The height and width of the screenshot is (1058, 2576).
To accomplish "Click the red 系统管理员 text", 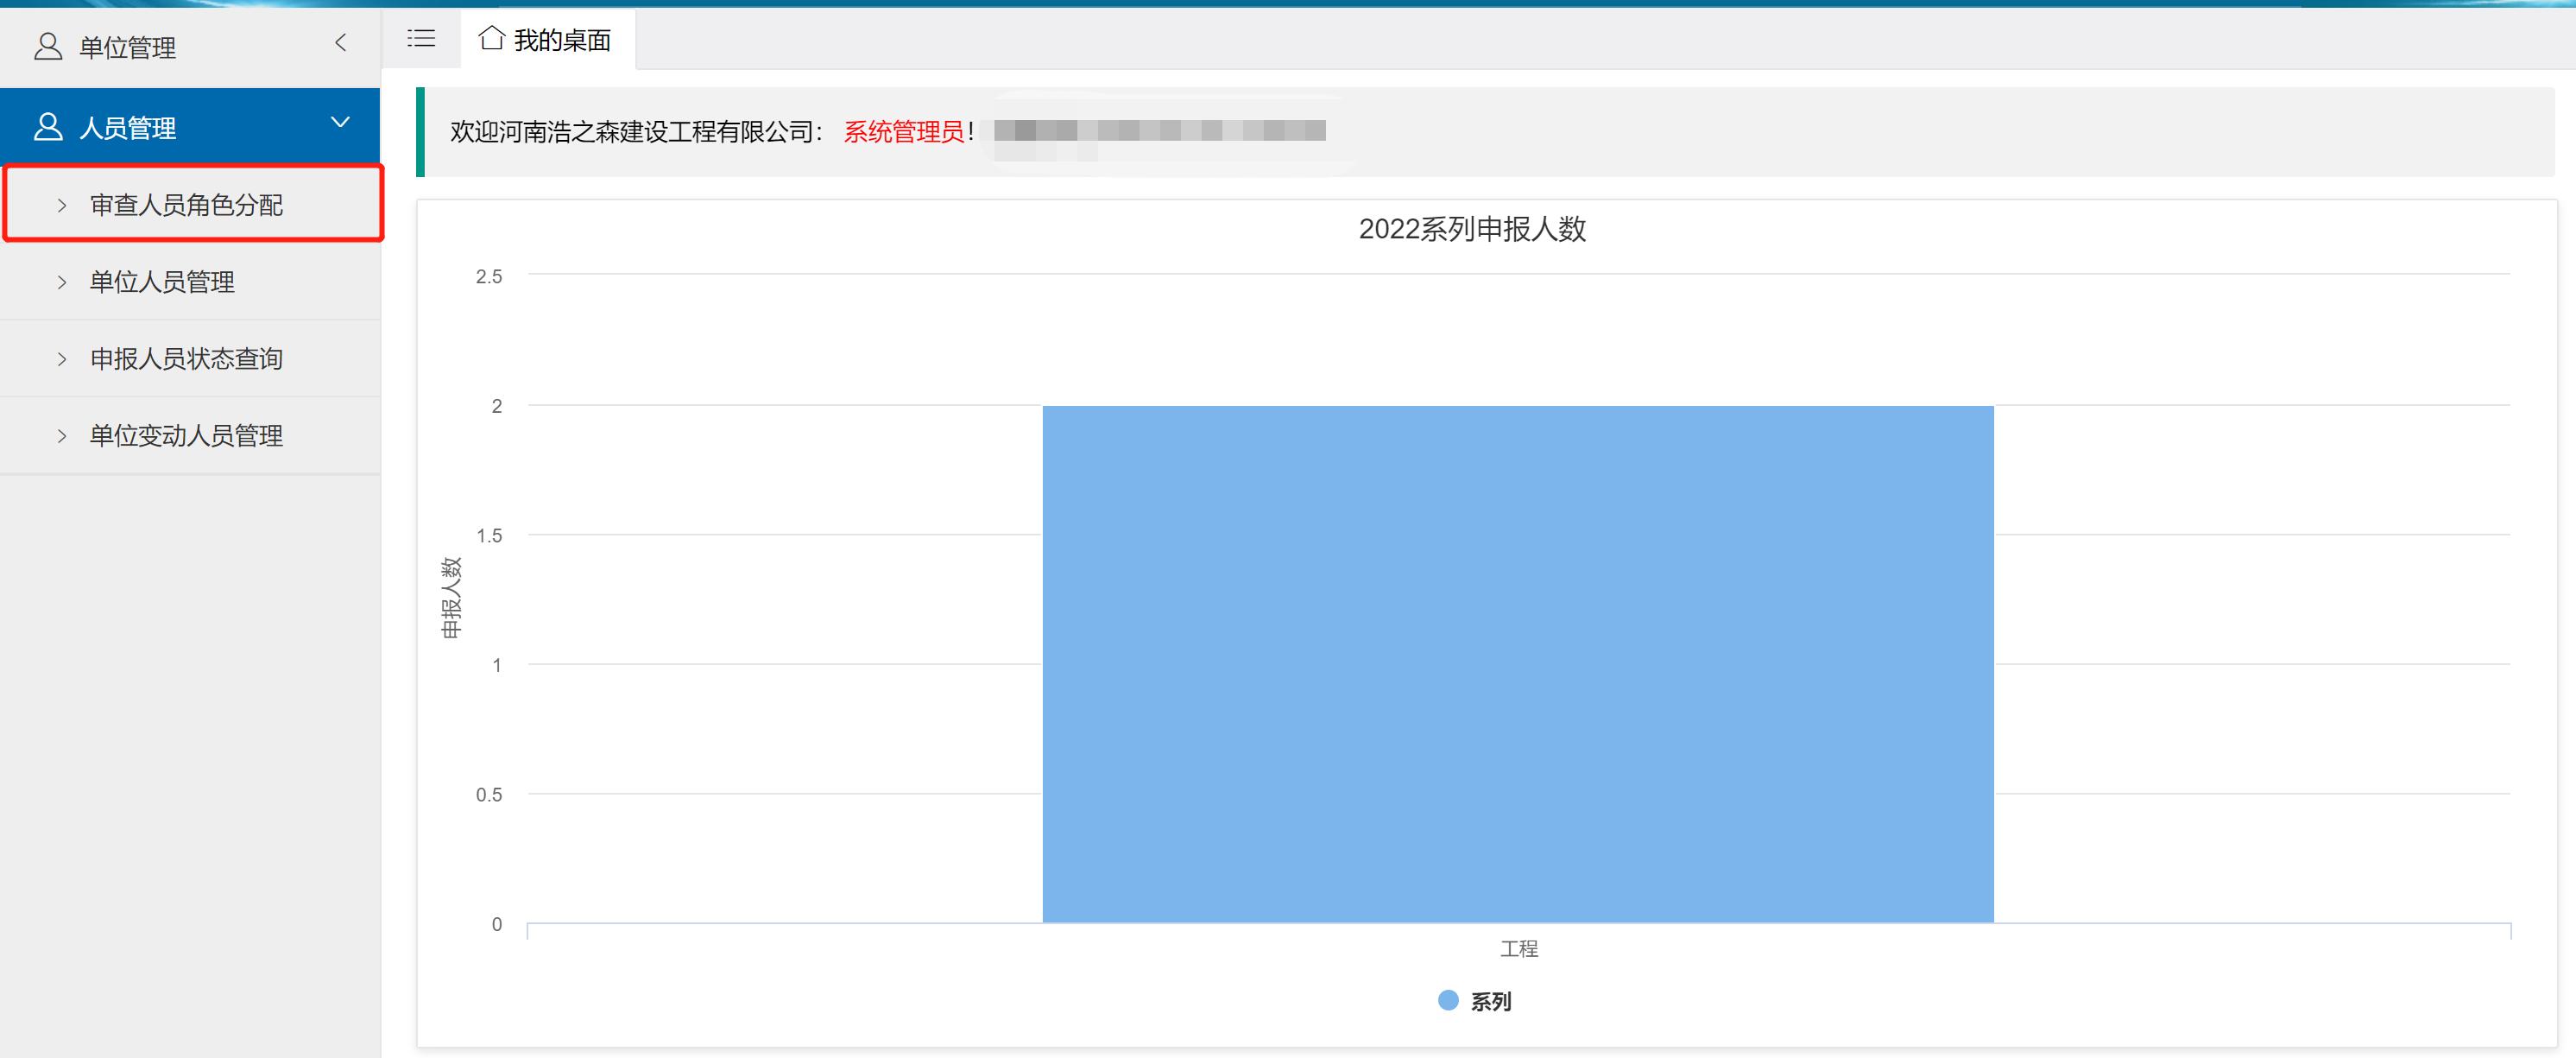I will pos(903,130).
